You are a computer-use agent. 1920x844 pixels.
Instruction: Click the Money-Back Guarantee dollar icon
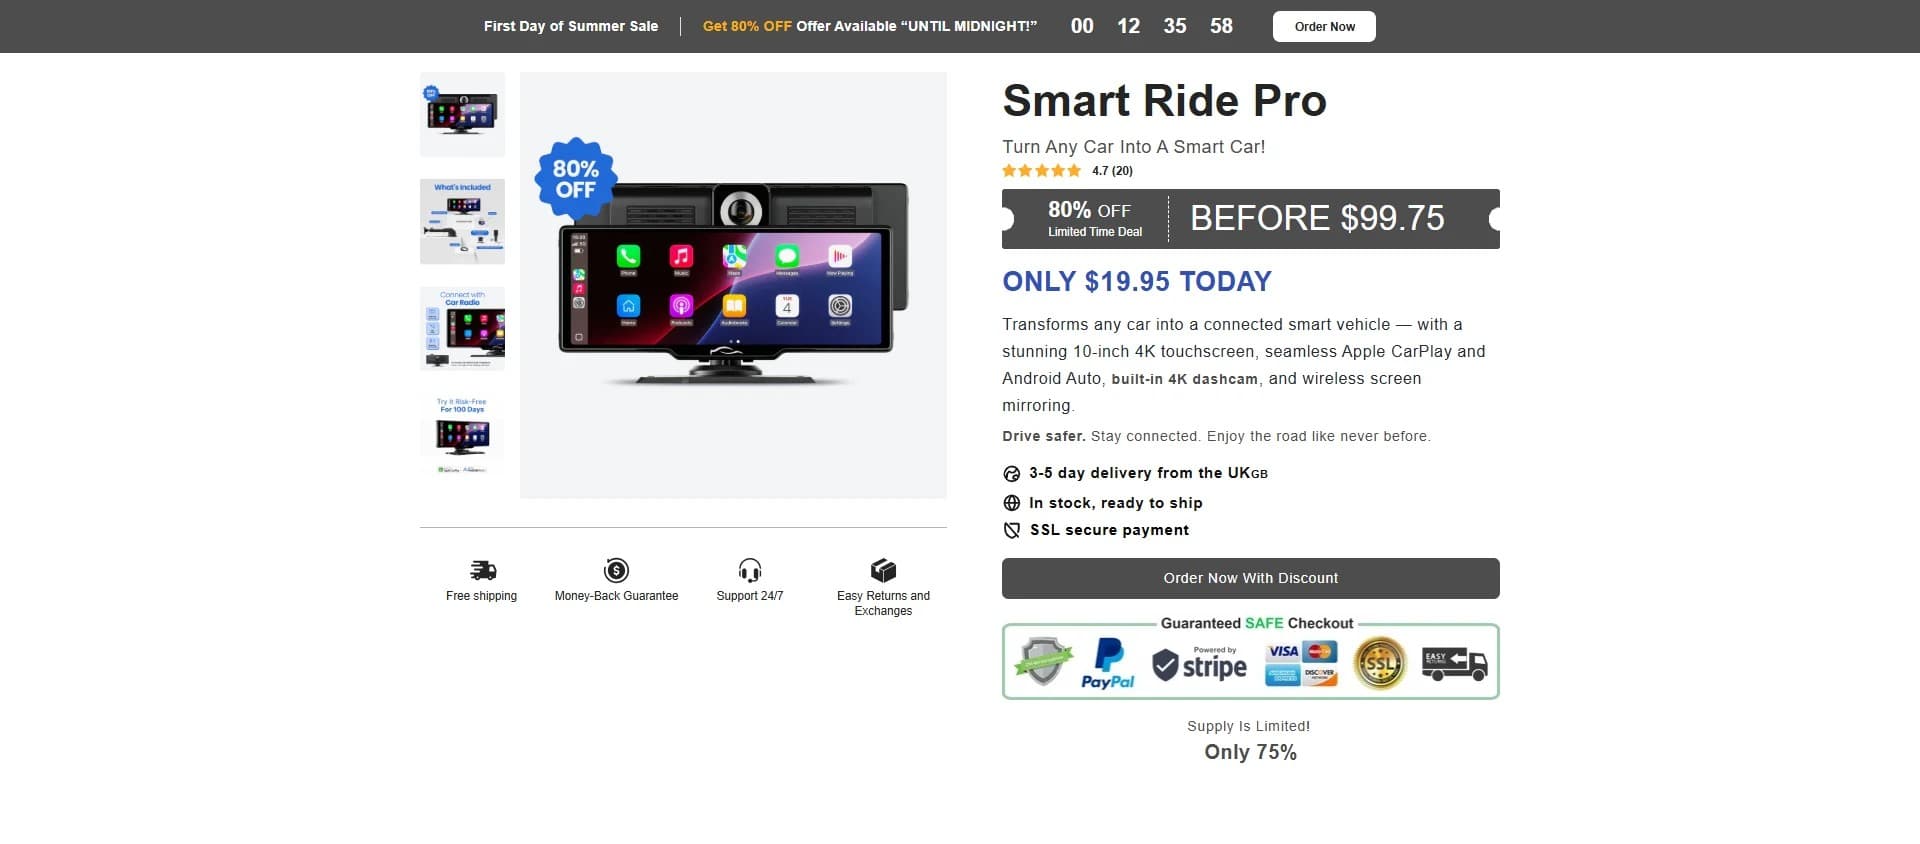(x=616, y=570)
